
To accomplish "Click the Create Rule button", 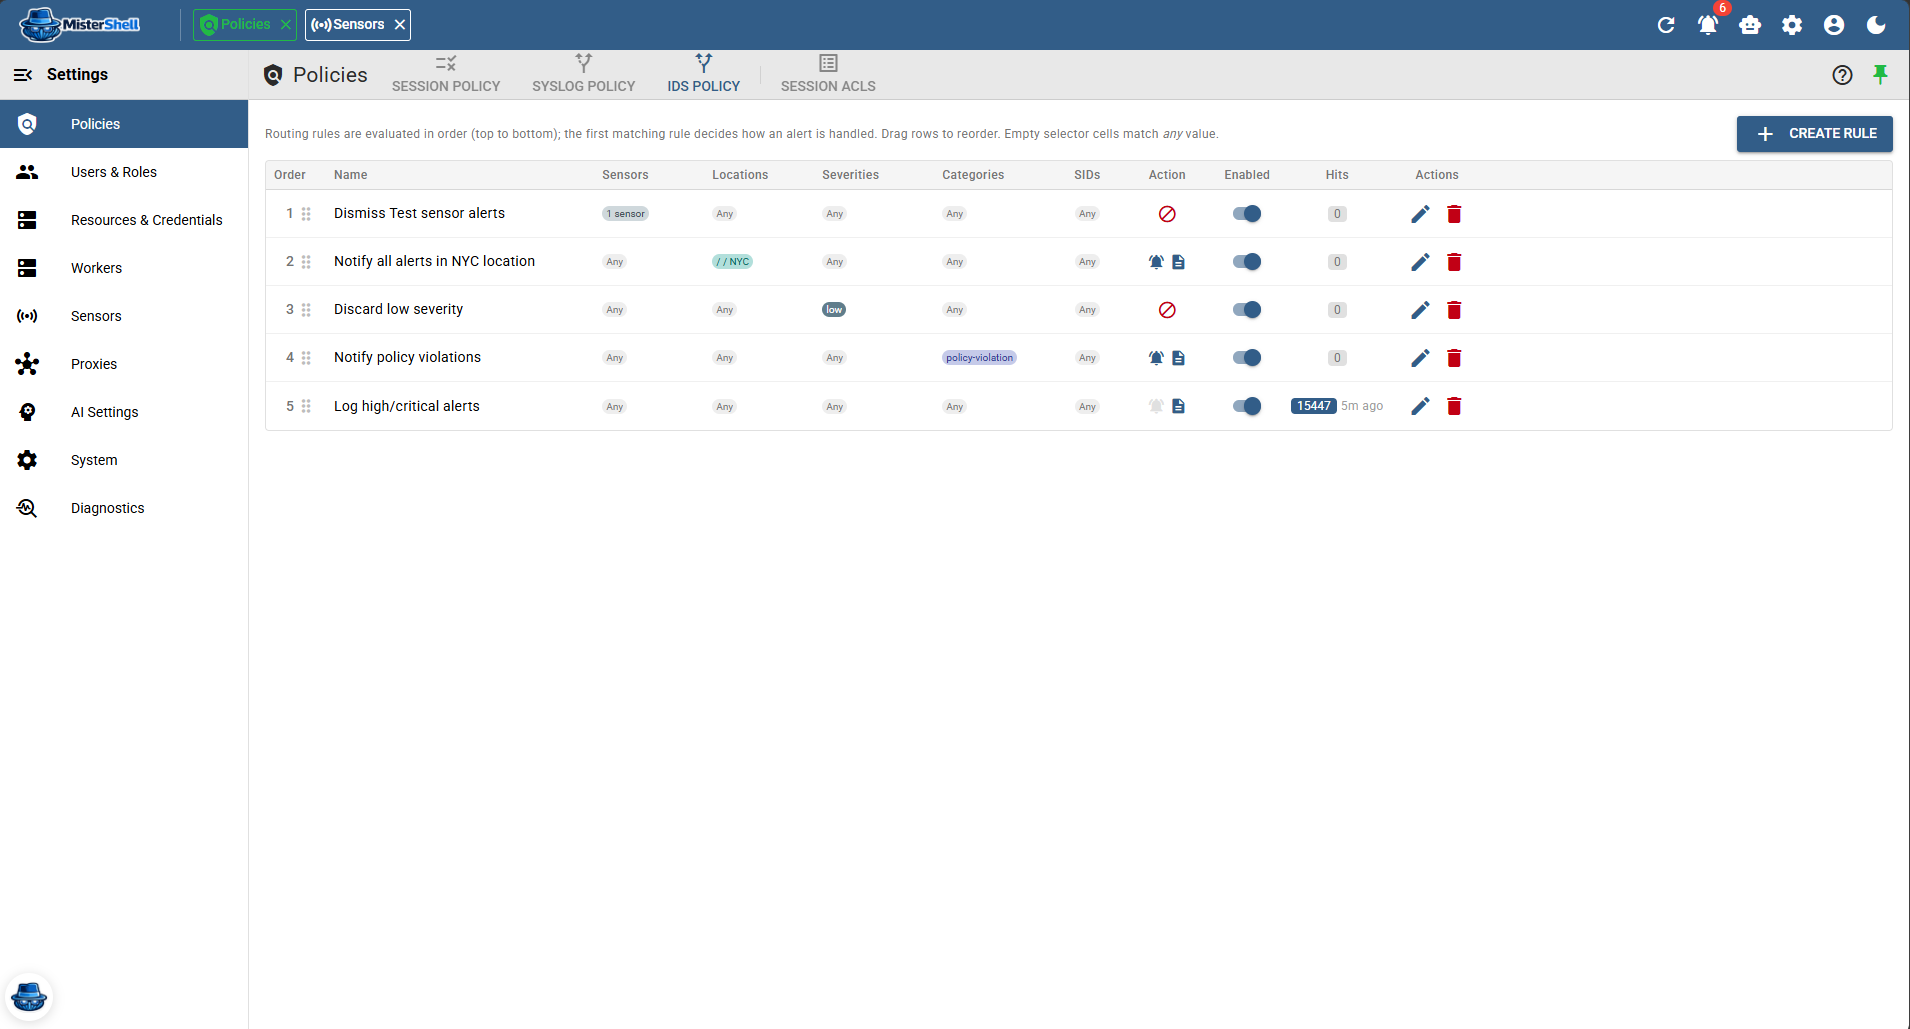I will coord(1814,134).
